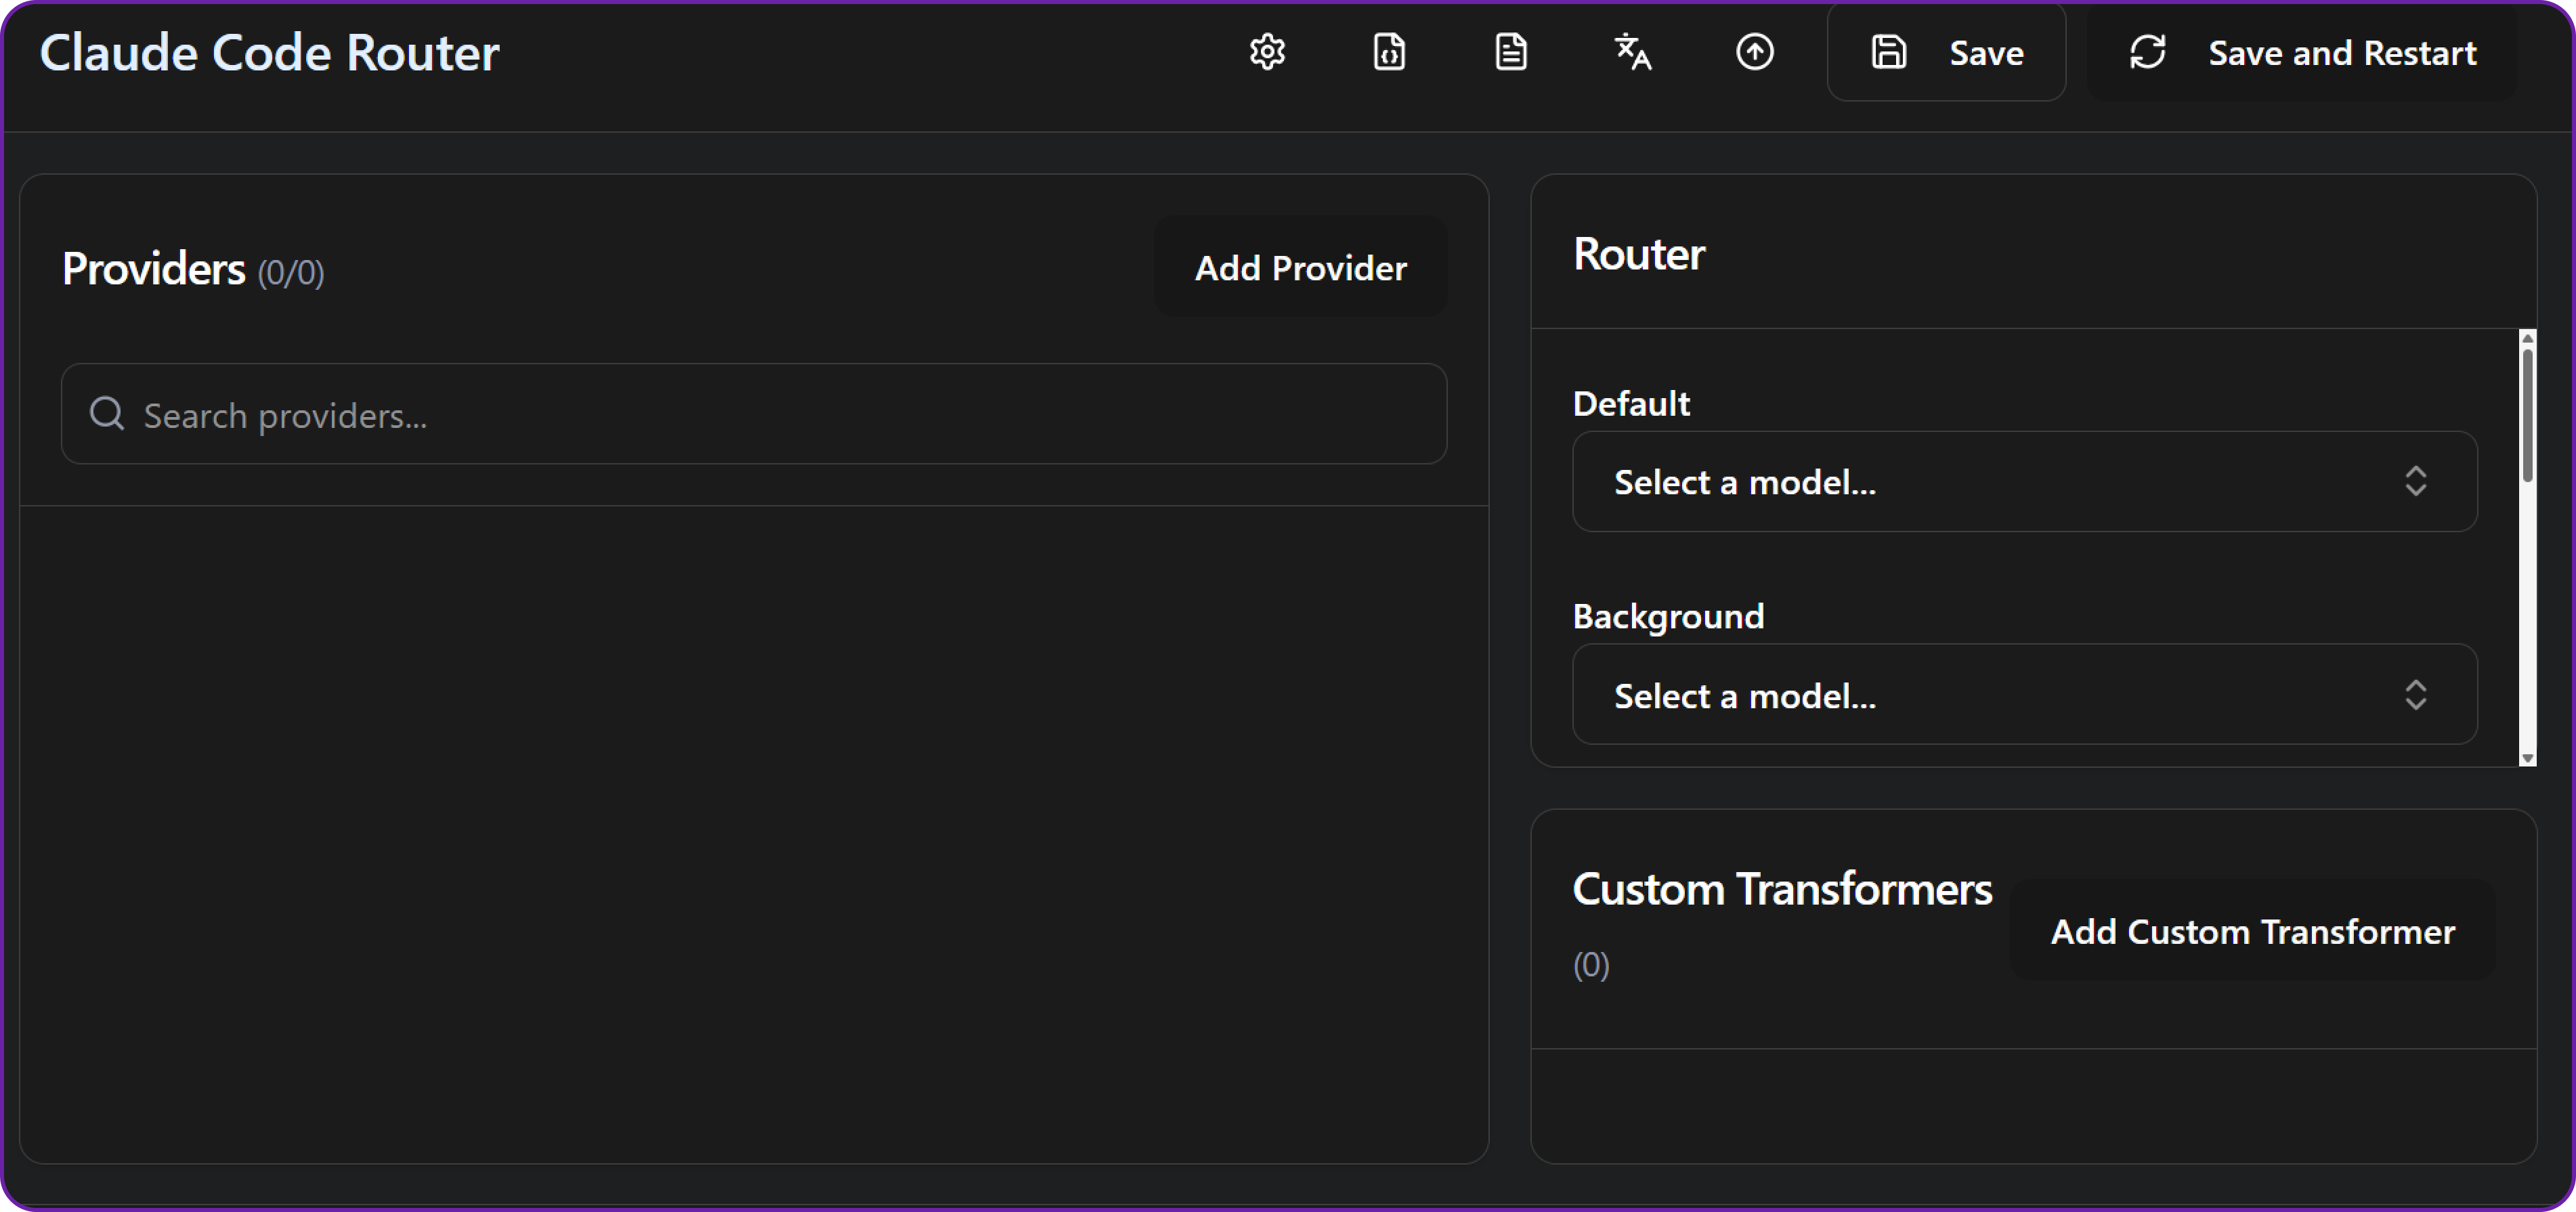This screenshot has height=1212, width=2576.
Task: Click the restart refresh icon
Action: click(x=2149, y=52)
